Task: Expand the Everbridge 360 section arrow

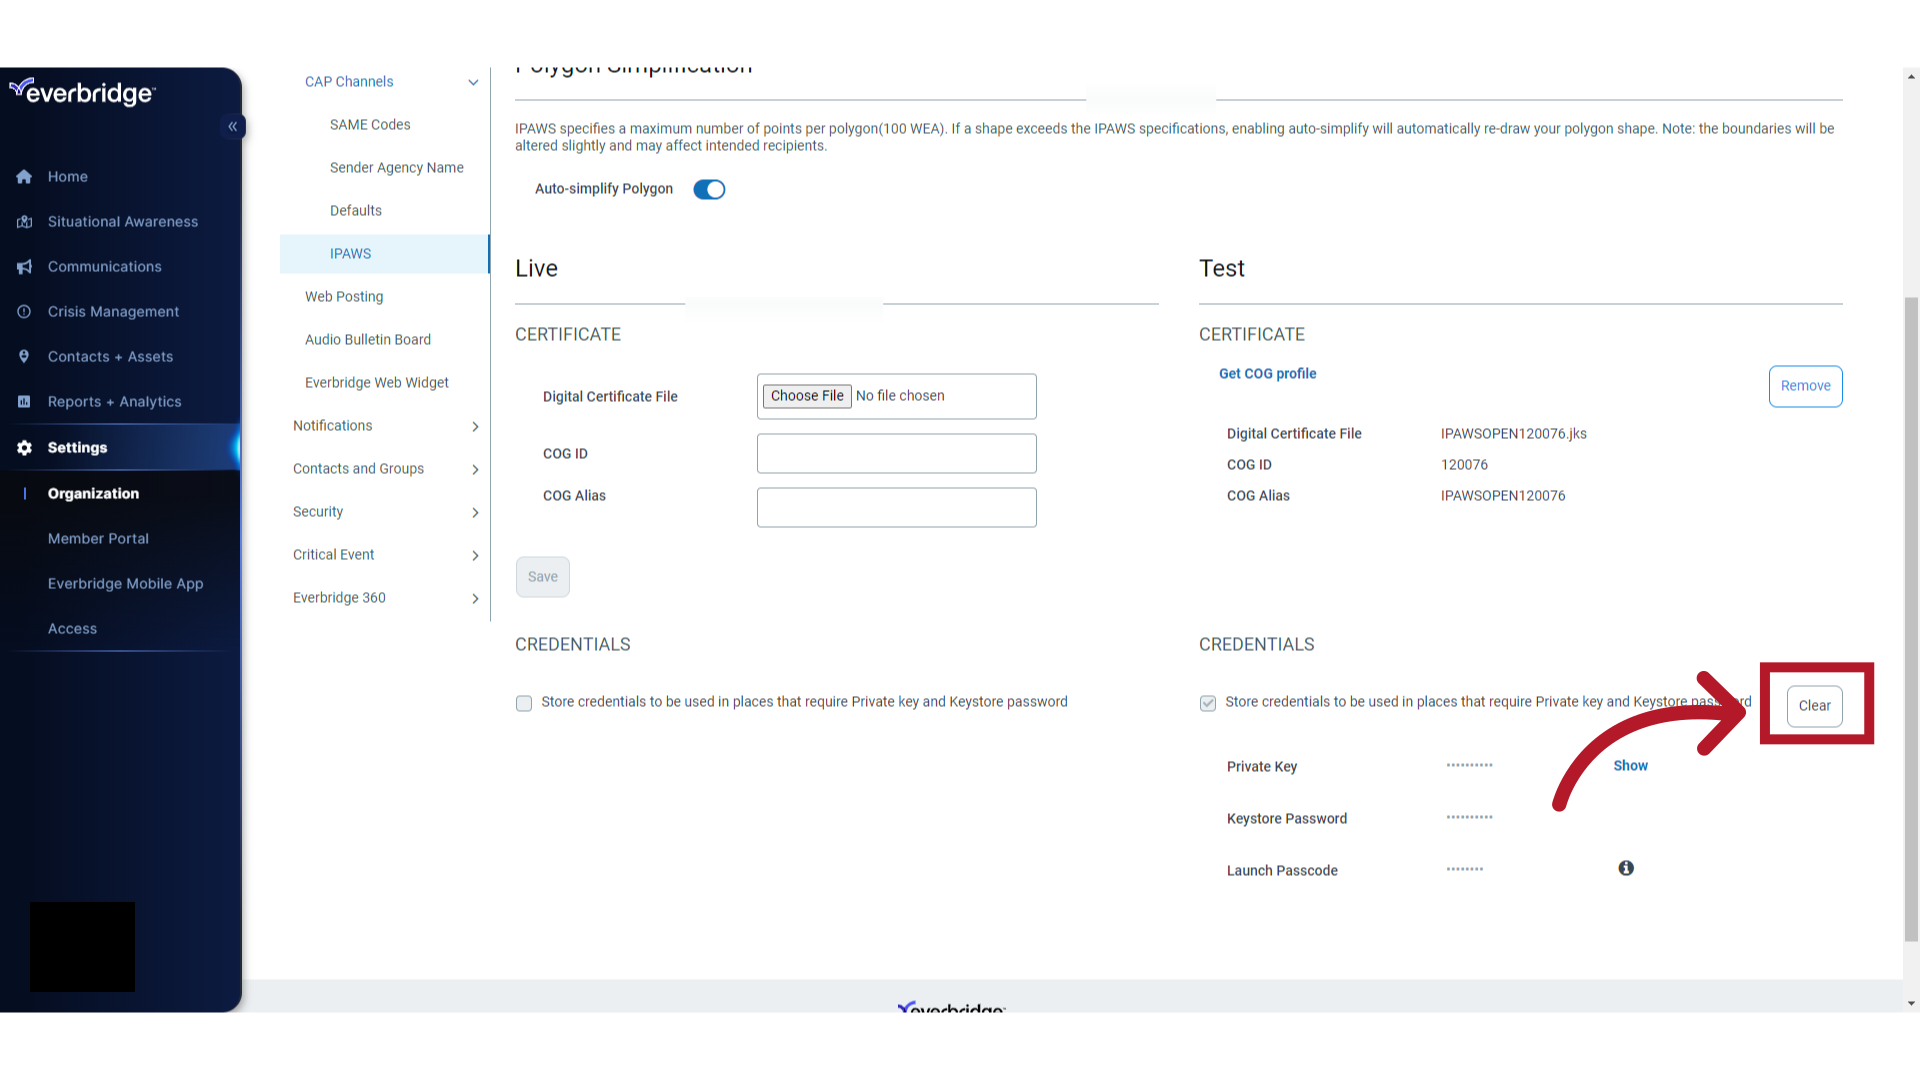Action: pos(475,599)
